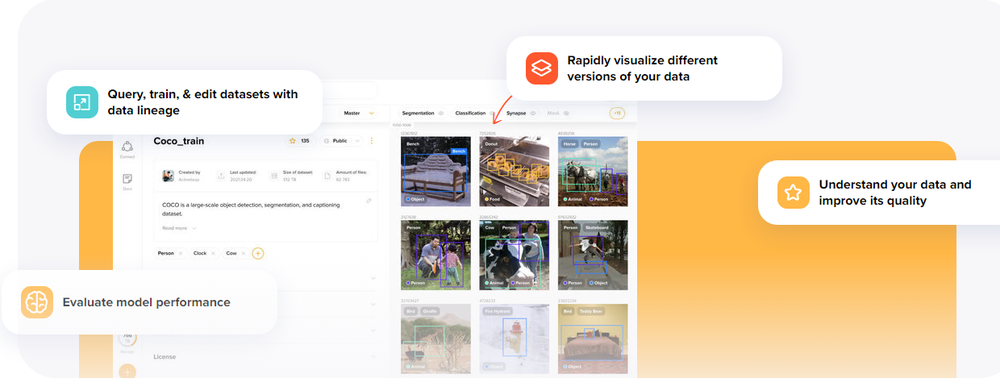Select the Classification layer tab

click(x=470, y=113)
